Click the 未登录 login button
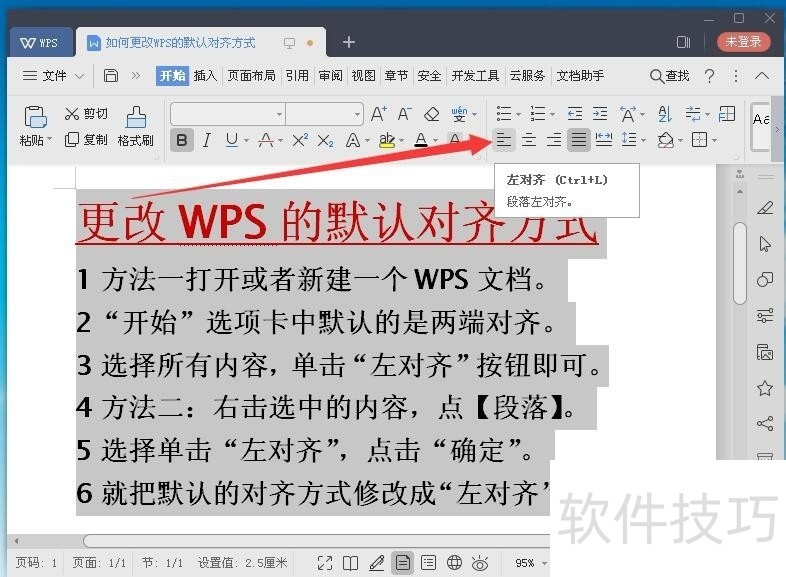This screenshot has height=577, width=786. click(743, 42)
